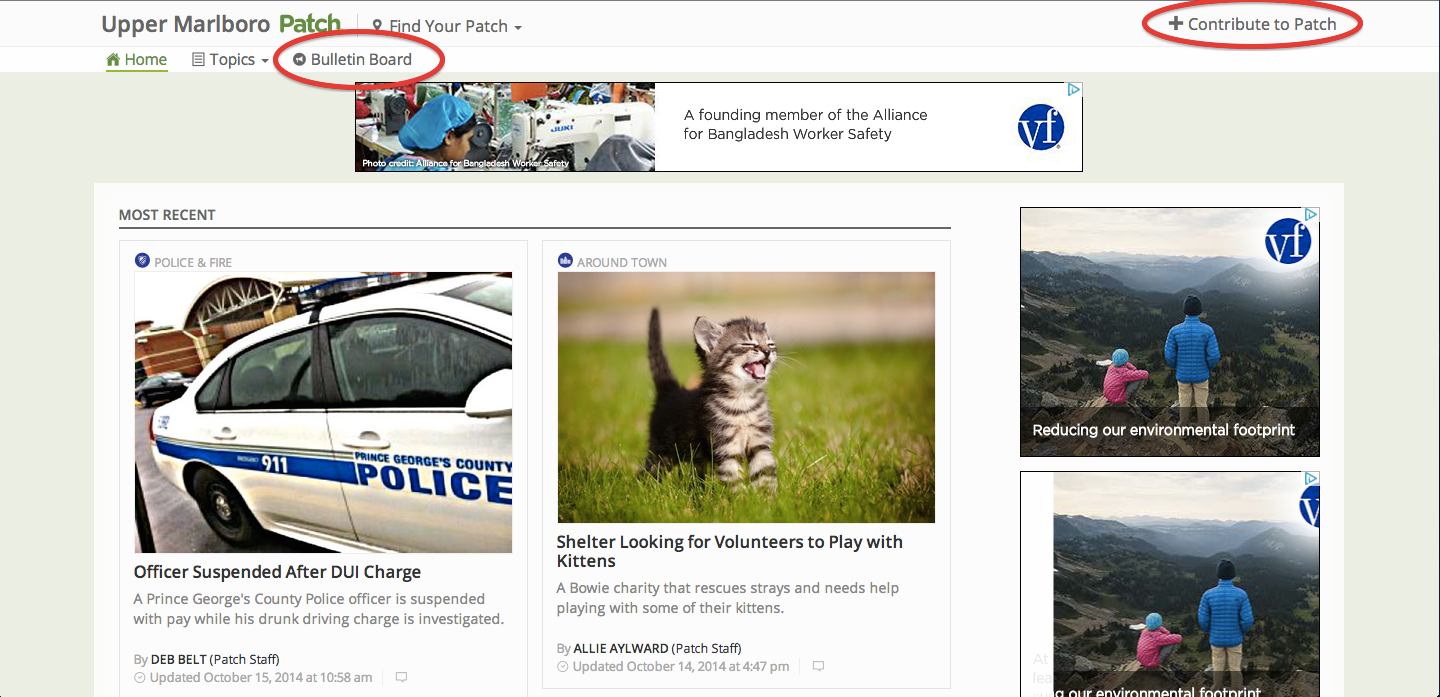Open the Bulletin Board tab
The height and width of the screenshot is (697, 1440).
pyautogui.click(x=361, y=60)
